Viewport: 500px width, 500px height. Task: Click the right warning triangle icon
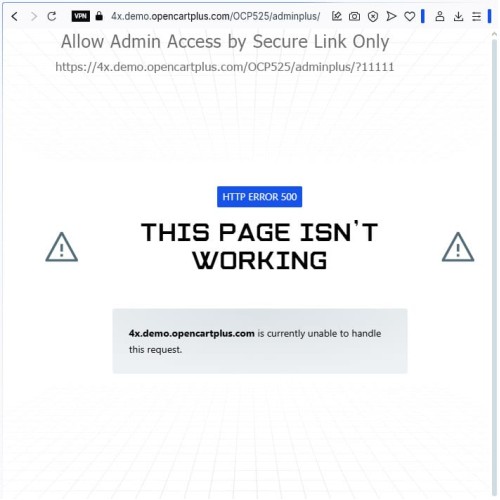pyautogui.click(x=458, y=247)
